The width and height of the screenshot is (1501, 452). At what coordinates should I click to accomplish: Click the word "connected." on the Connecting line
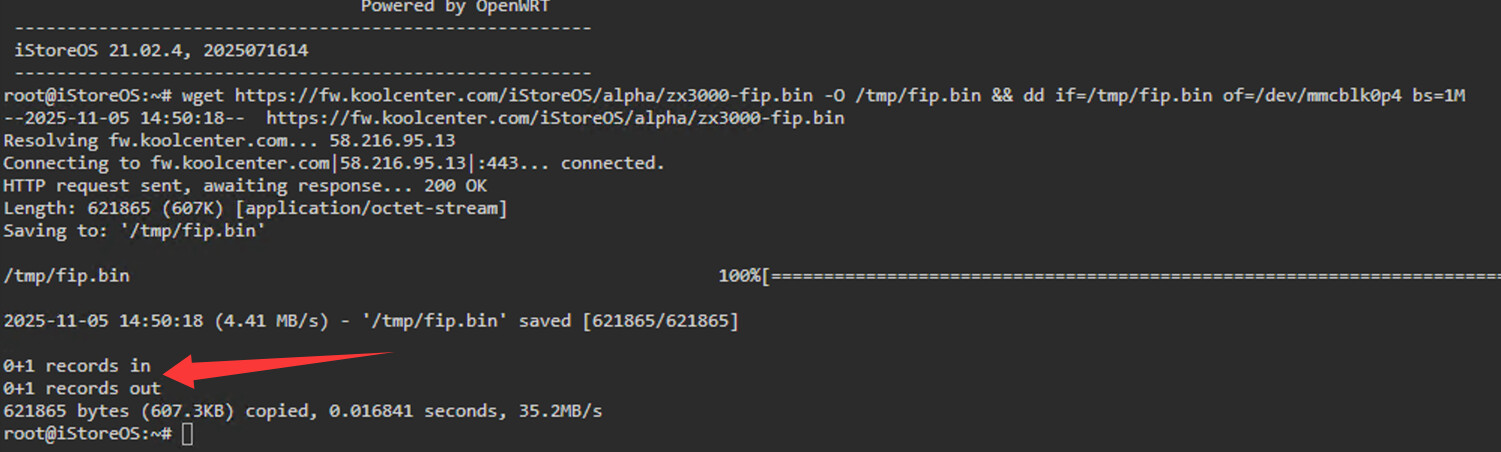(612, 163)
